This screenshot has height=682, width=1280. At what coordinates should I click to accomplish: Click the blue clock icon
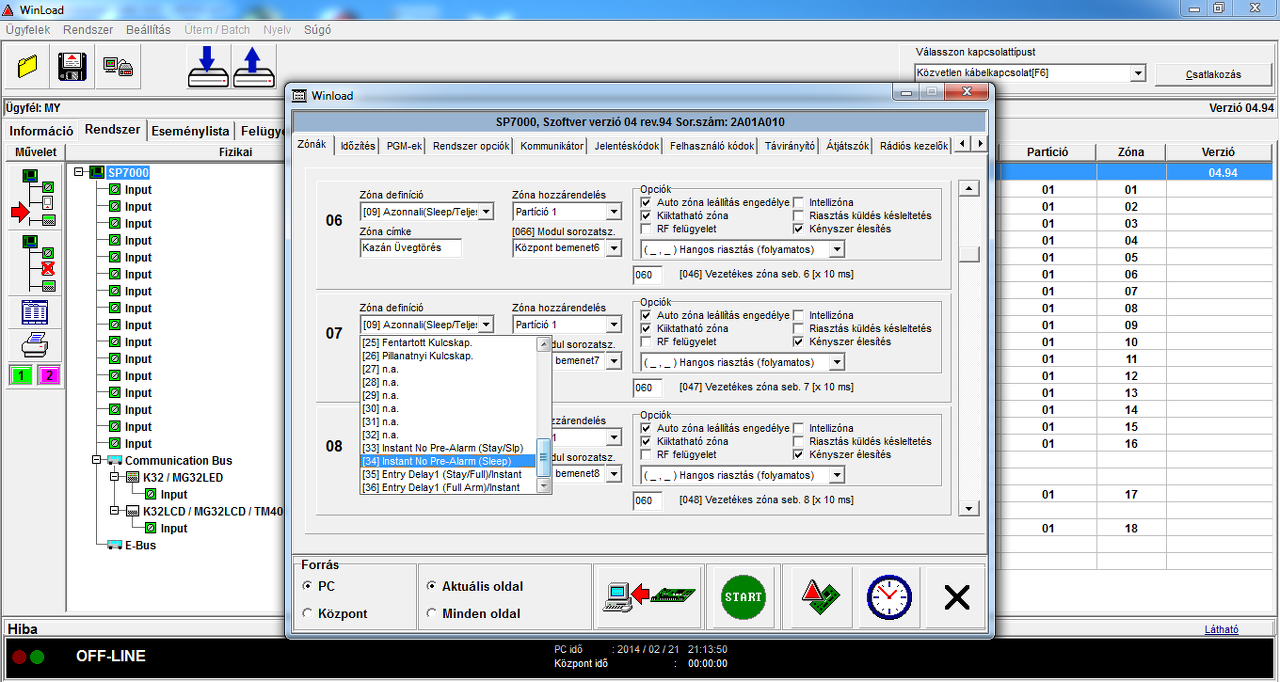888,597
